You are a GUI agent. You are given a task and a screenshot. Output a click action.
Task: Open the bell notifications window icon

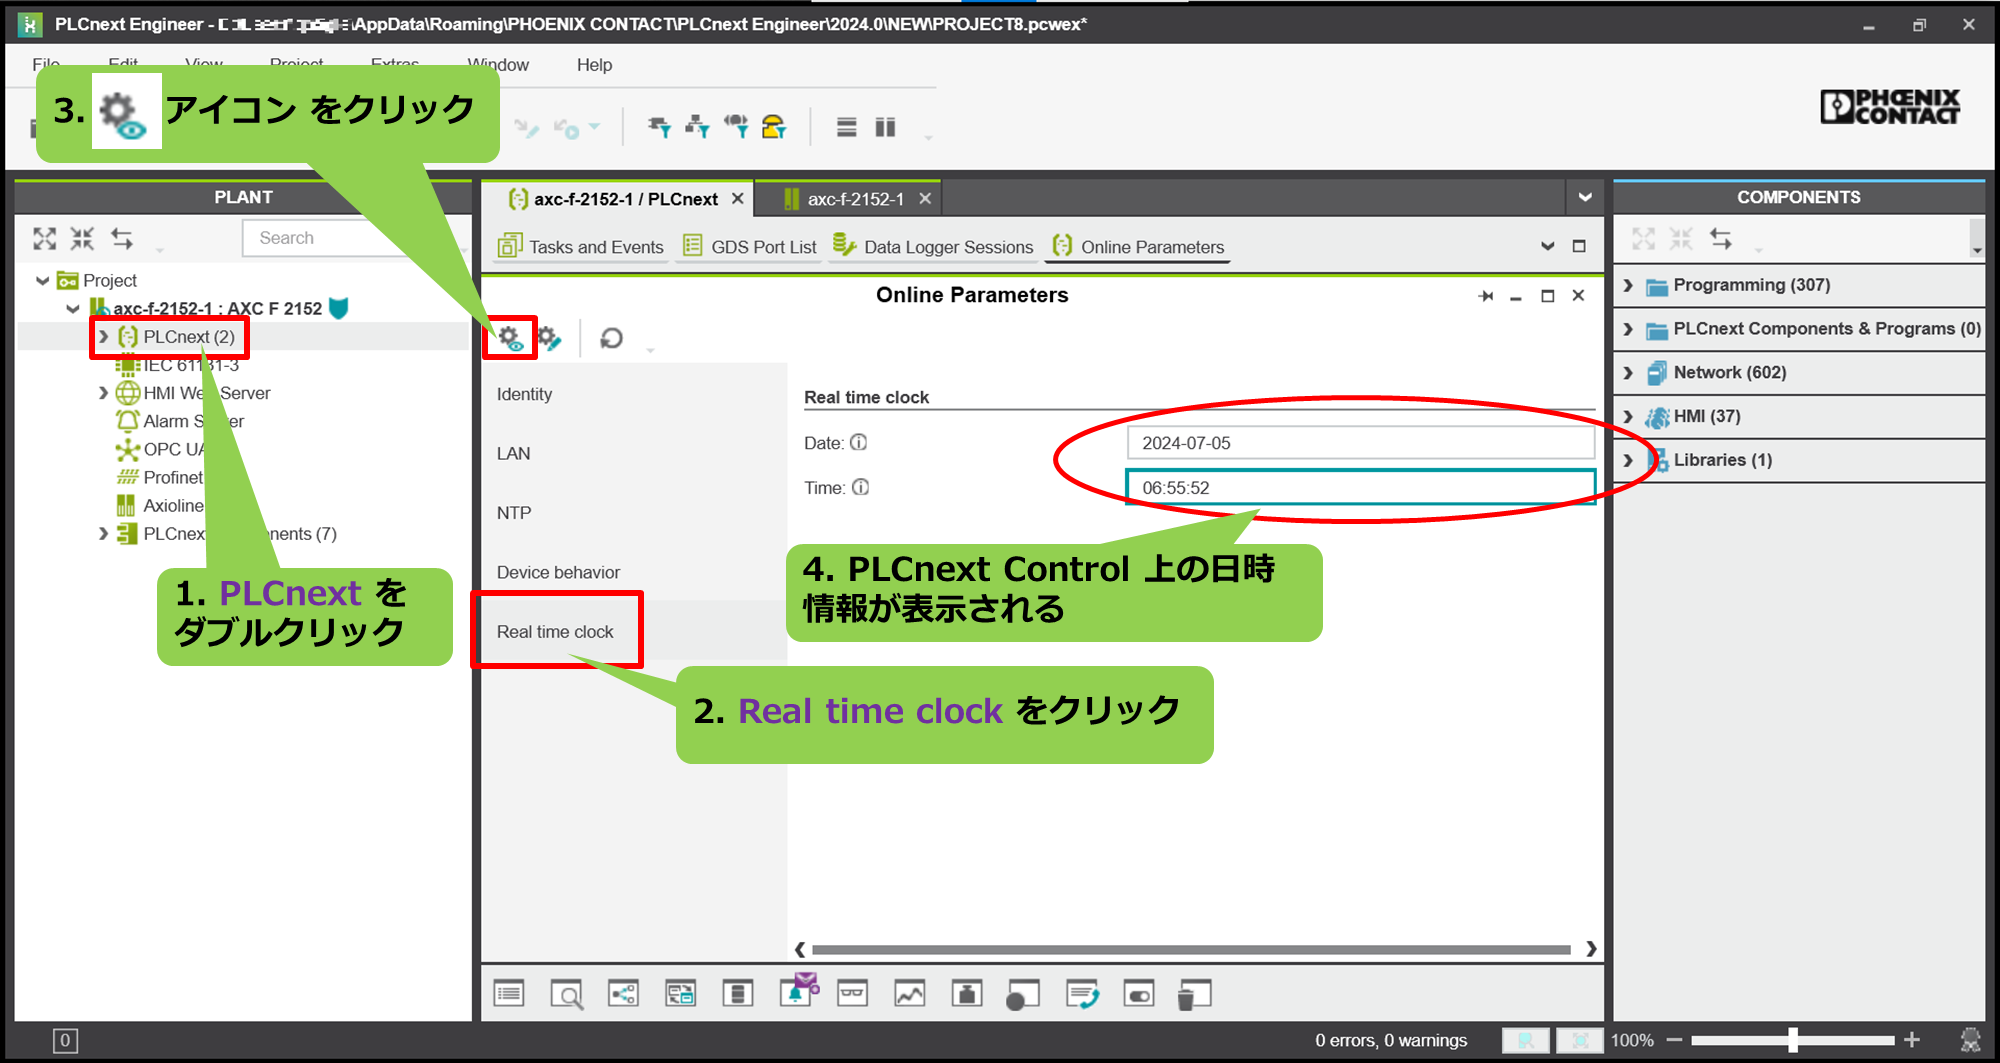tap(798, 992)
